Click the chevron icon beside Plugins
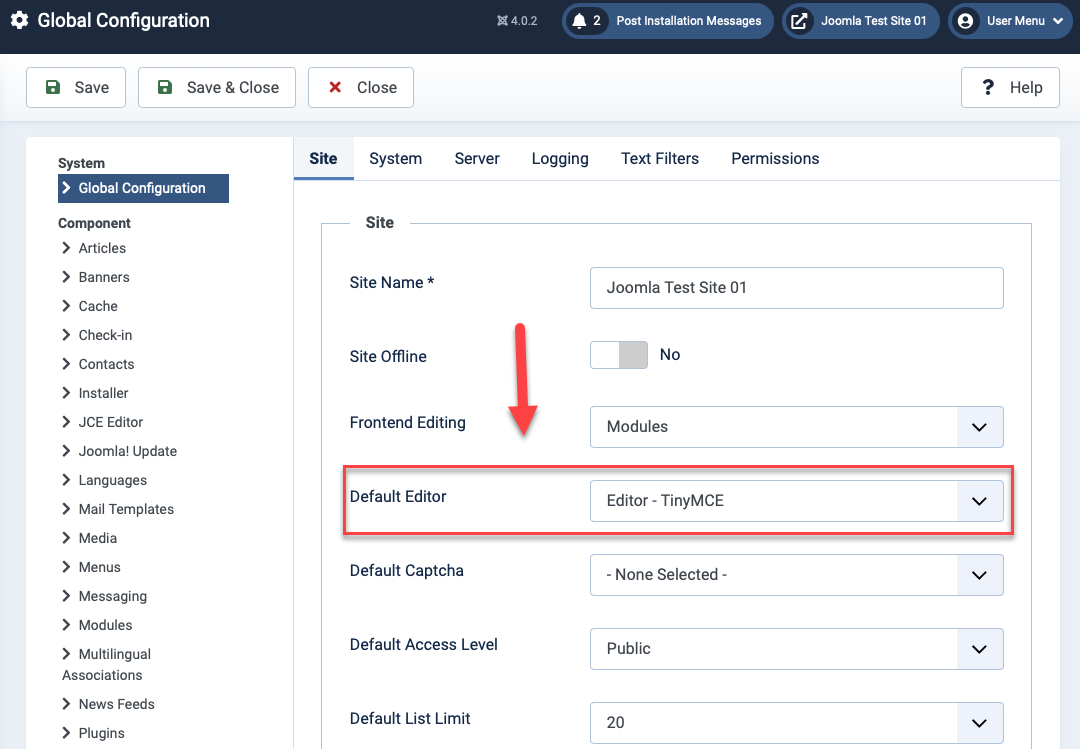Screen dimensions: 1080x749 point(66,733)
